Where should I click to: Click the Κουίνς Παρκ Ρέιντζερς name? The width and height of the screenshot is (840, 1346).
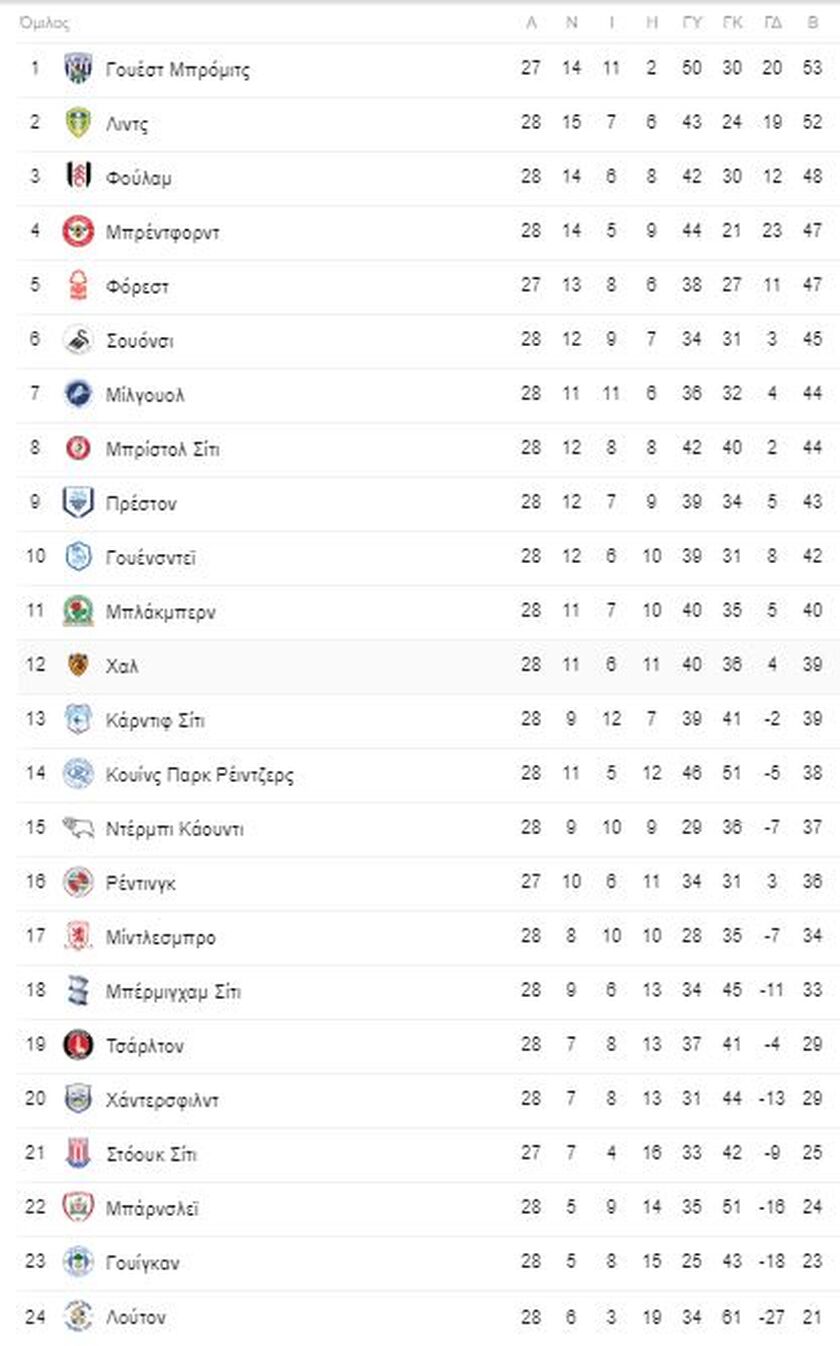coord(200,775)
